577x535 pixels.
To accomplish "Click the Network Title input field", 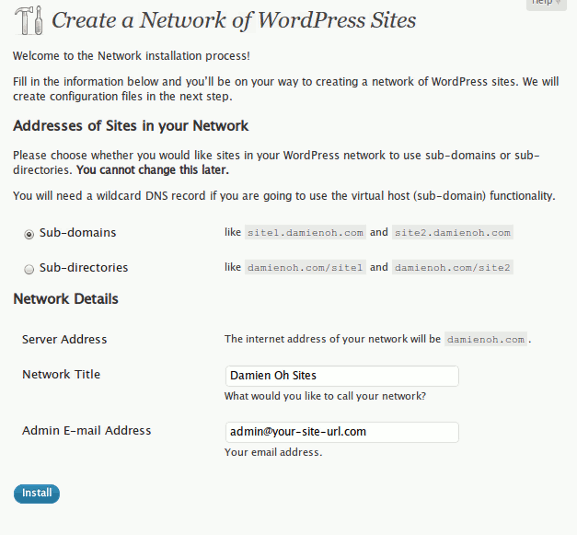I will coord(342,376).
